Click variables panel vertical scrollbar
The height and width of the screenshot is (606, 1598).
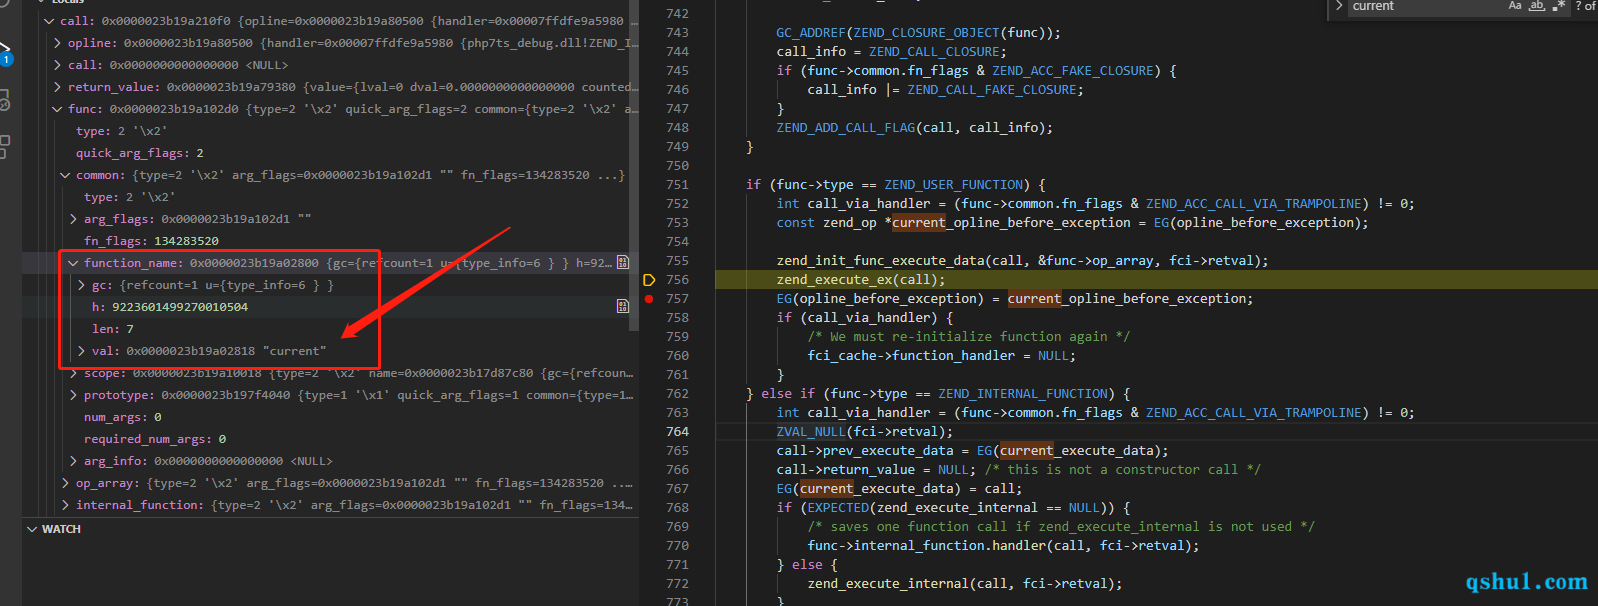[x=633, y=165]
